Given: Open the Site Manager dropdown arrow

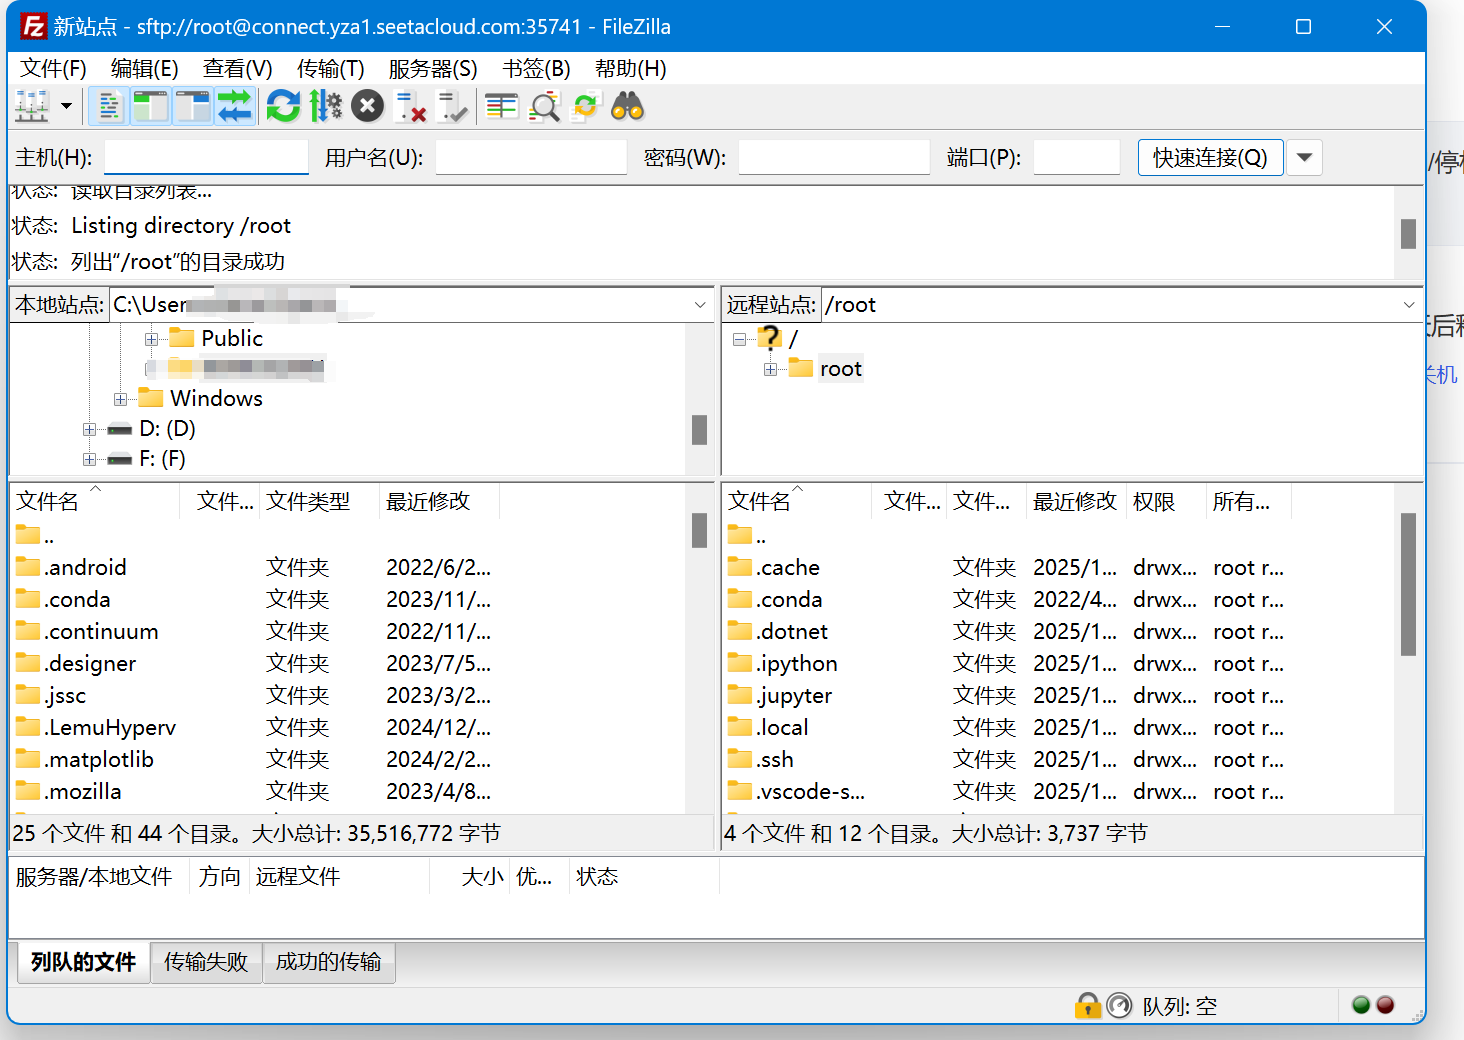Looking at the screenshot, I should click(x=66, y=106).
